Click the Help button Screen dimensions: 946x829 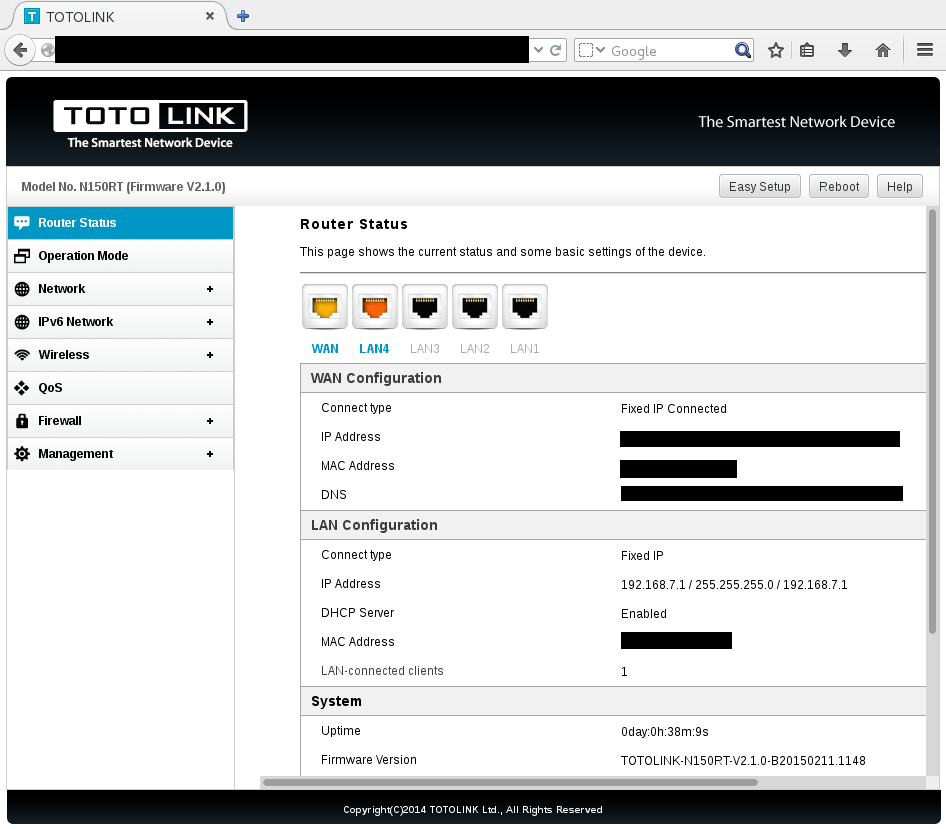900,186
